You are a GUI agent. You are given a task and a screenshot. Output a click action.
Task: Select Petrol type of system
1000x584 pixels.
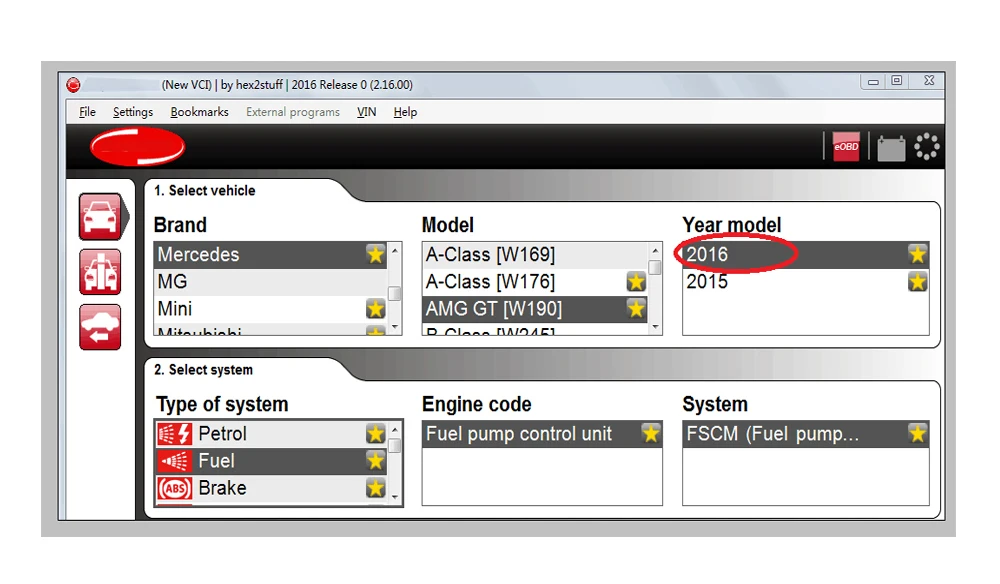tap(271, 434)
